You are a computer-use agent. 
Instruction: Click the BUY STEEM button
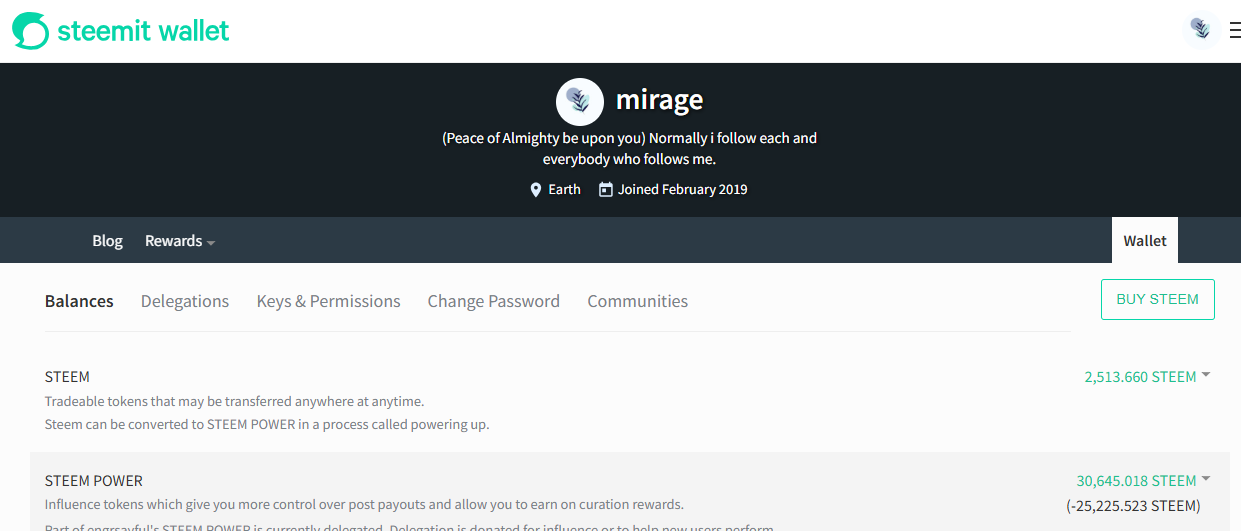click(x=1158, y=299)
